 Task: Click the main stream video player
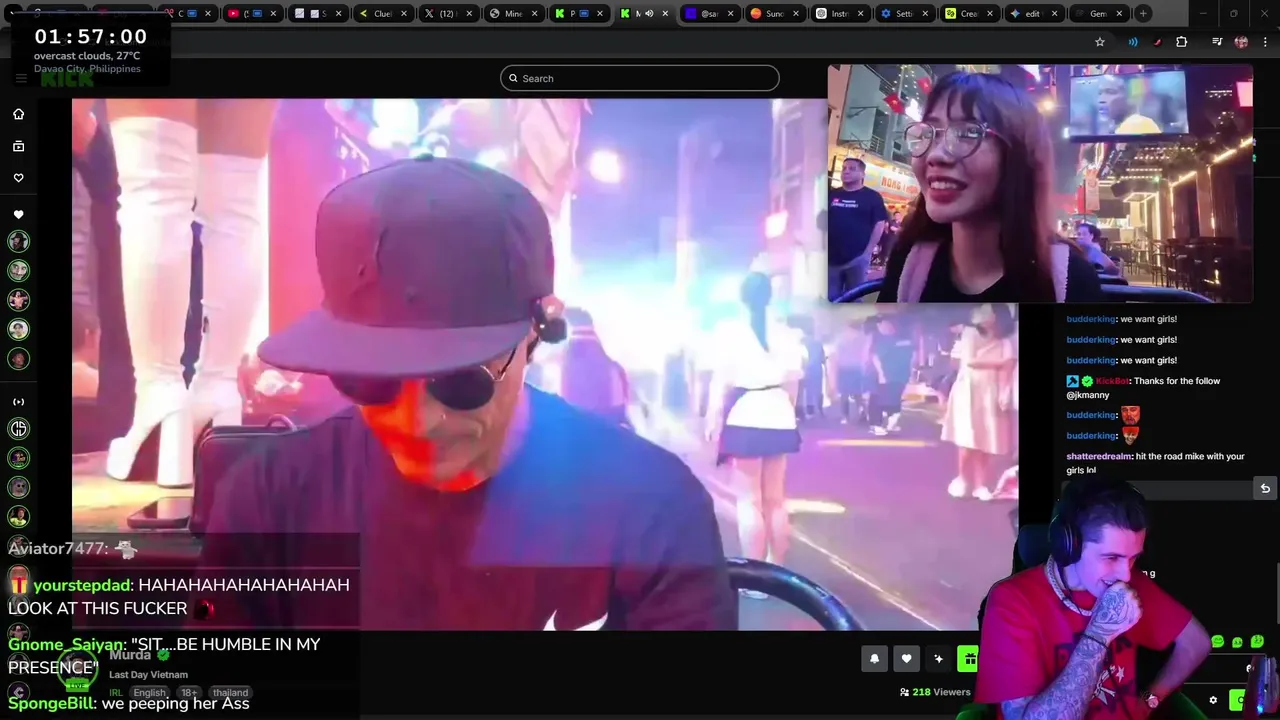click(545, 365)
